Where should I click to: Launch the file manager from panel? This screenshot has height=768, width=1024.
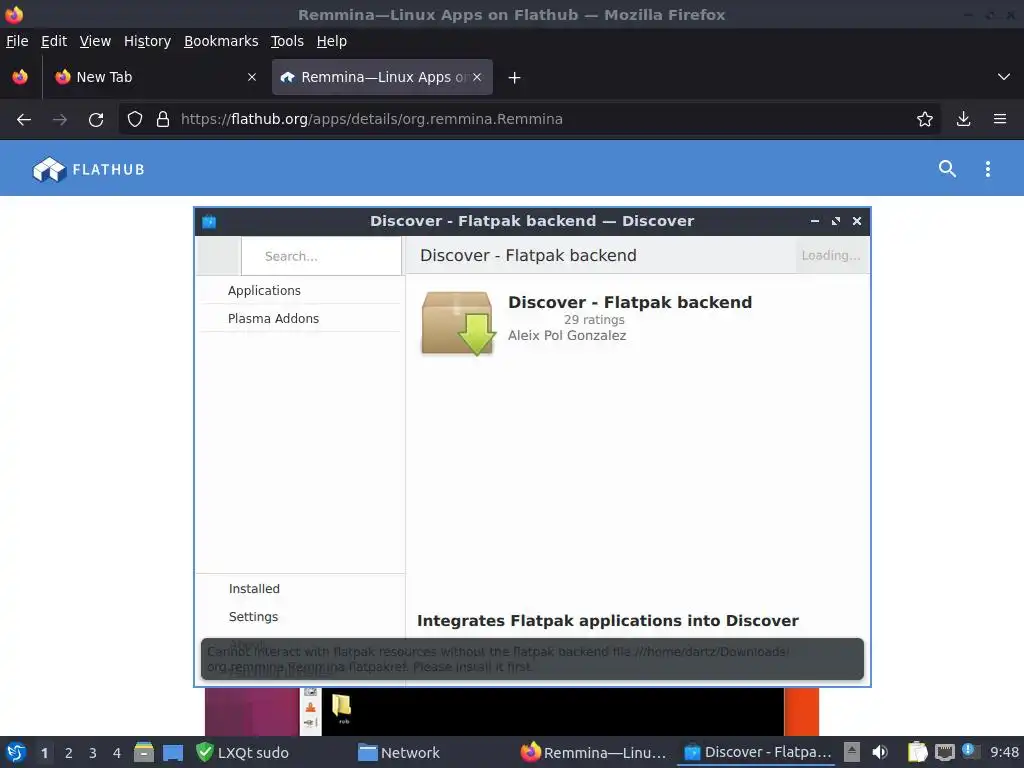point(144,752)
